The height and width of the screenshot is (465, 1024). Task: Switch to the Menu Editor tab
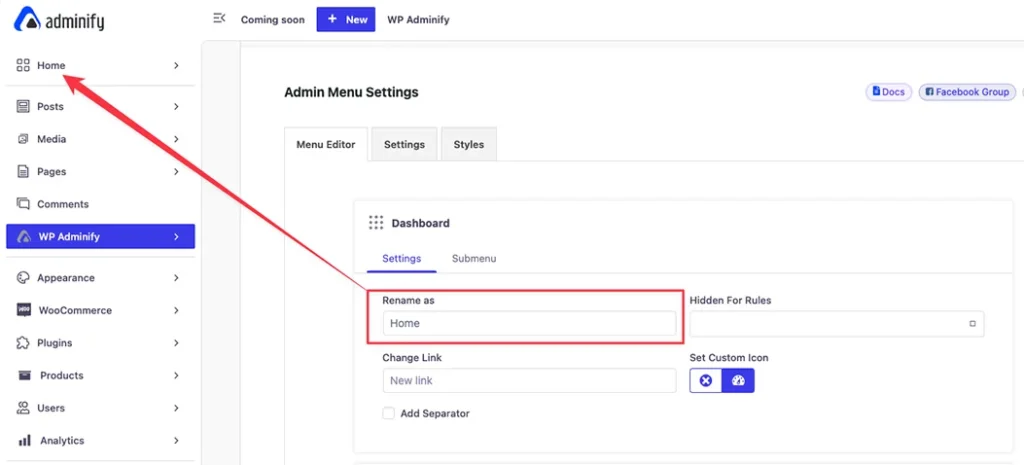[x=326, y=144]
